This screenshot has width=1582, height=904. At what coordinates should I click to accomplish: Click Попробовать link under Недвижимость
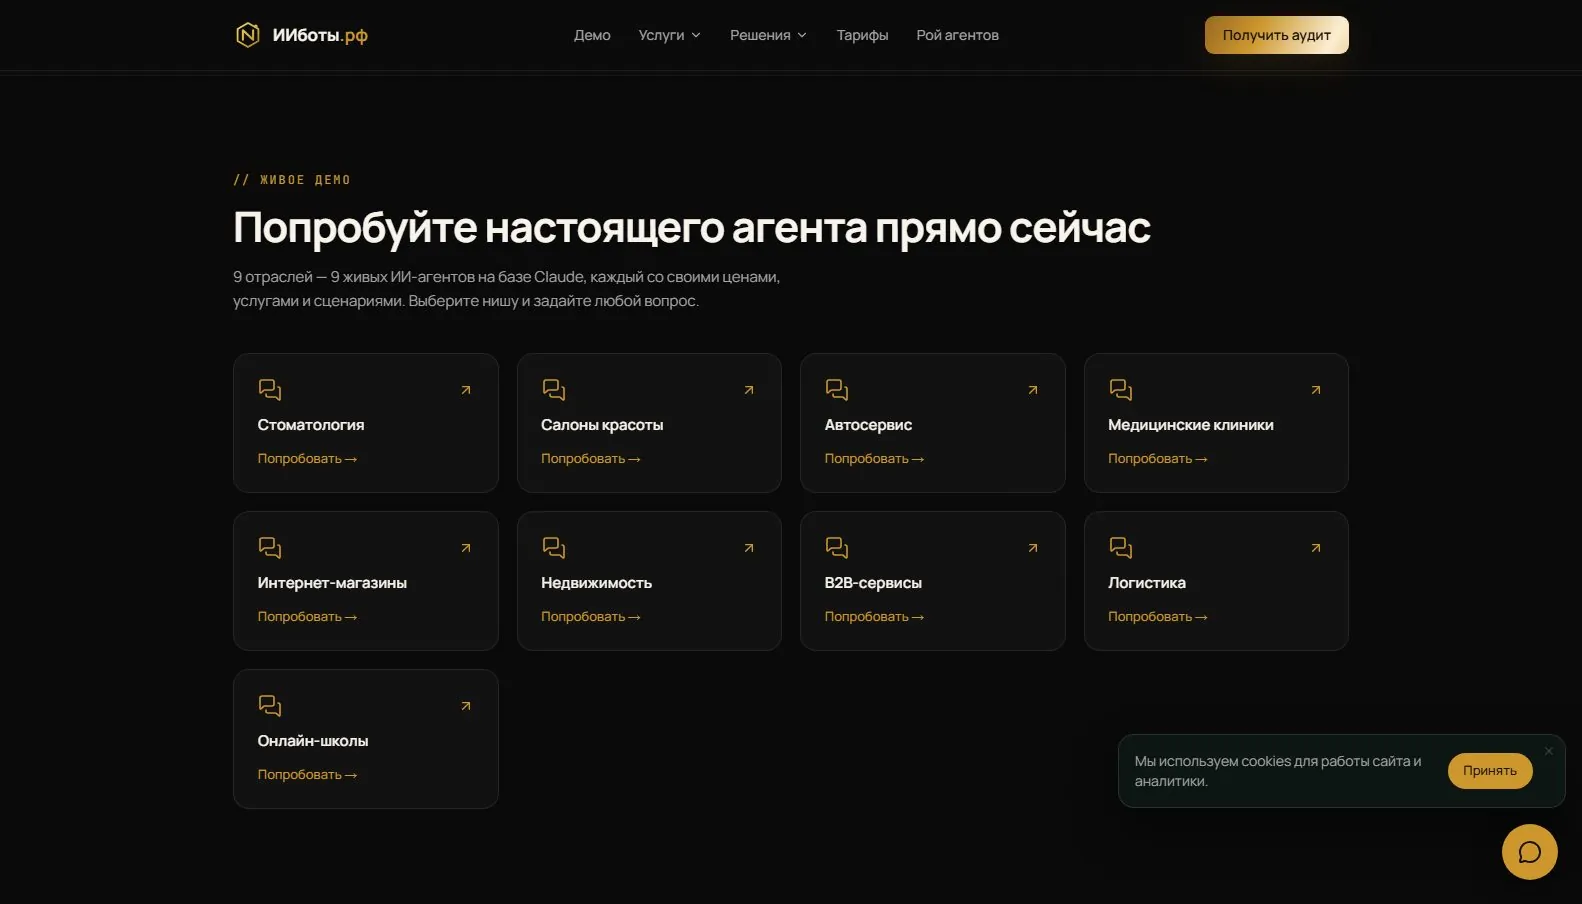tap(590, 617)
